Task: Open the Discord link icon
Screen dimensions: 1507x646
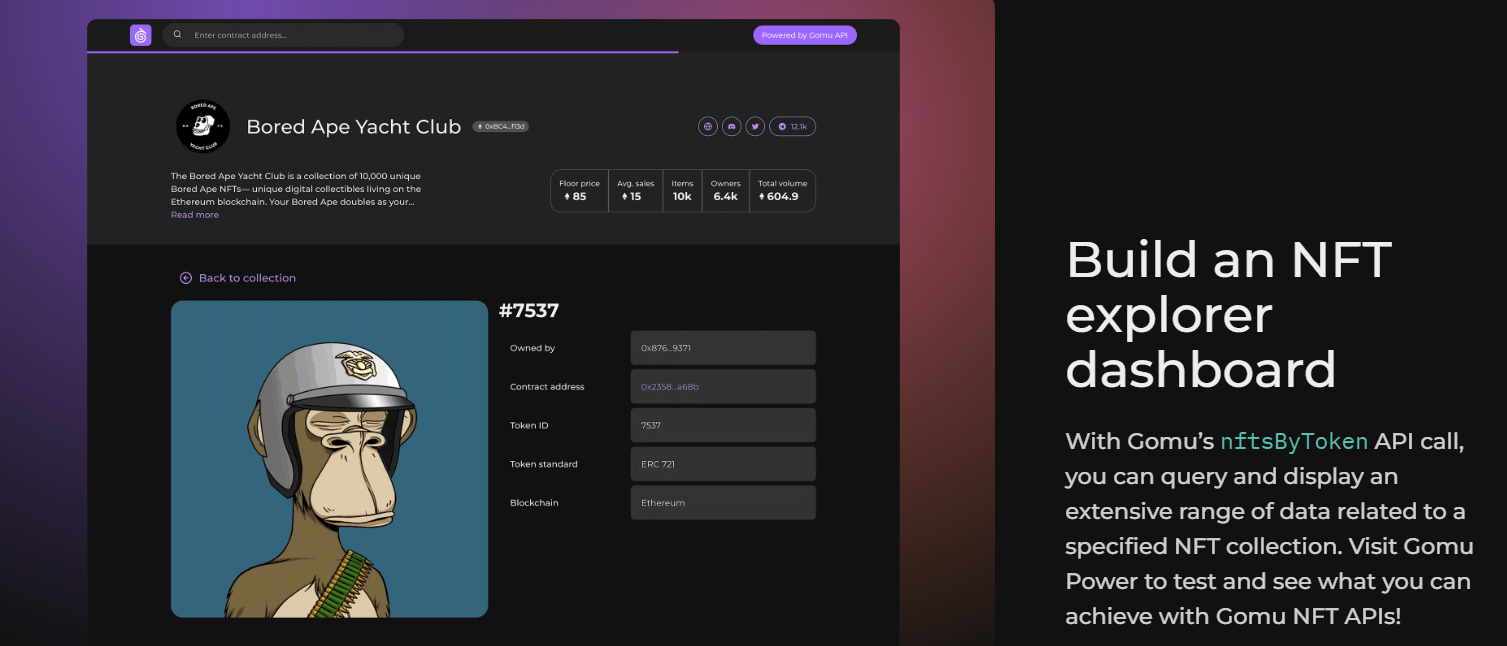Action: coord(732,126)
